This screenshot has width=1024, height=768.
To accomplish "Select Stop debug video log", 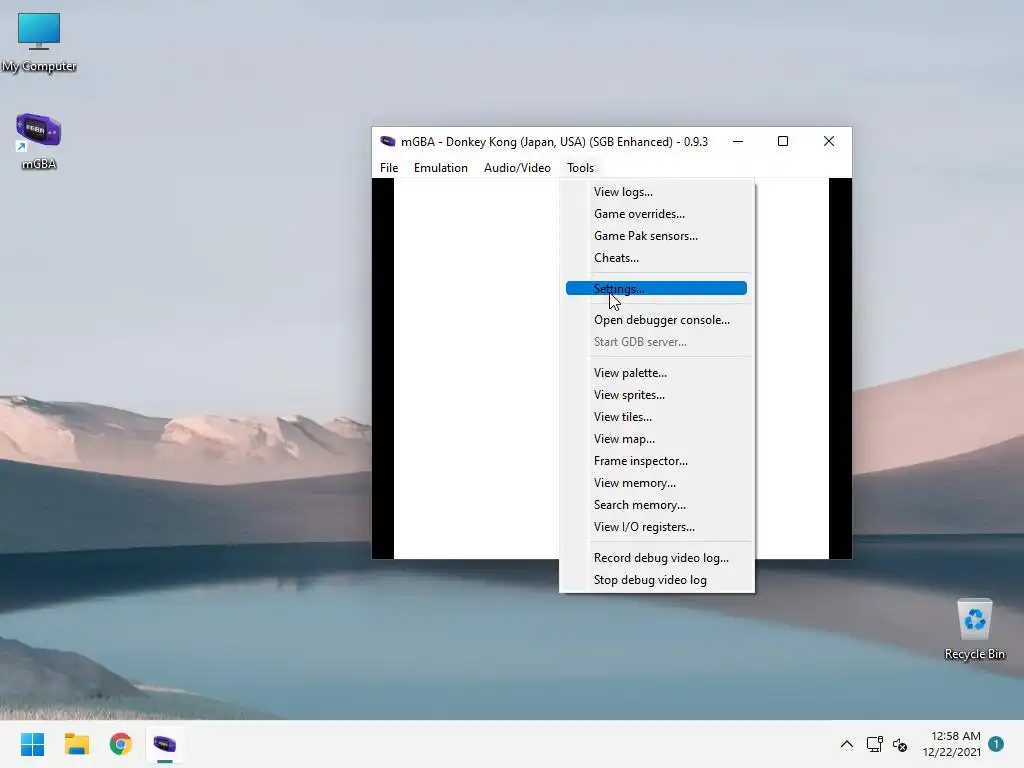I will (x=656, y=580).
